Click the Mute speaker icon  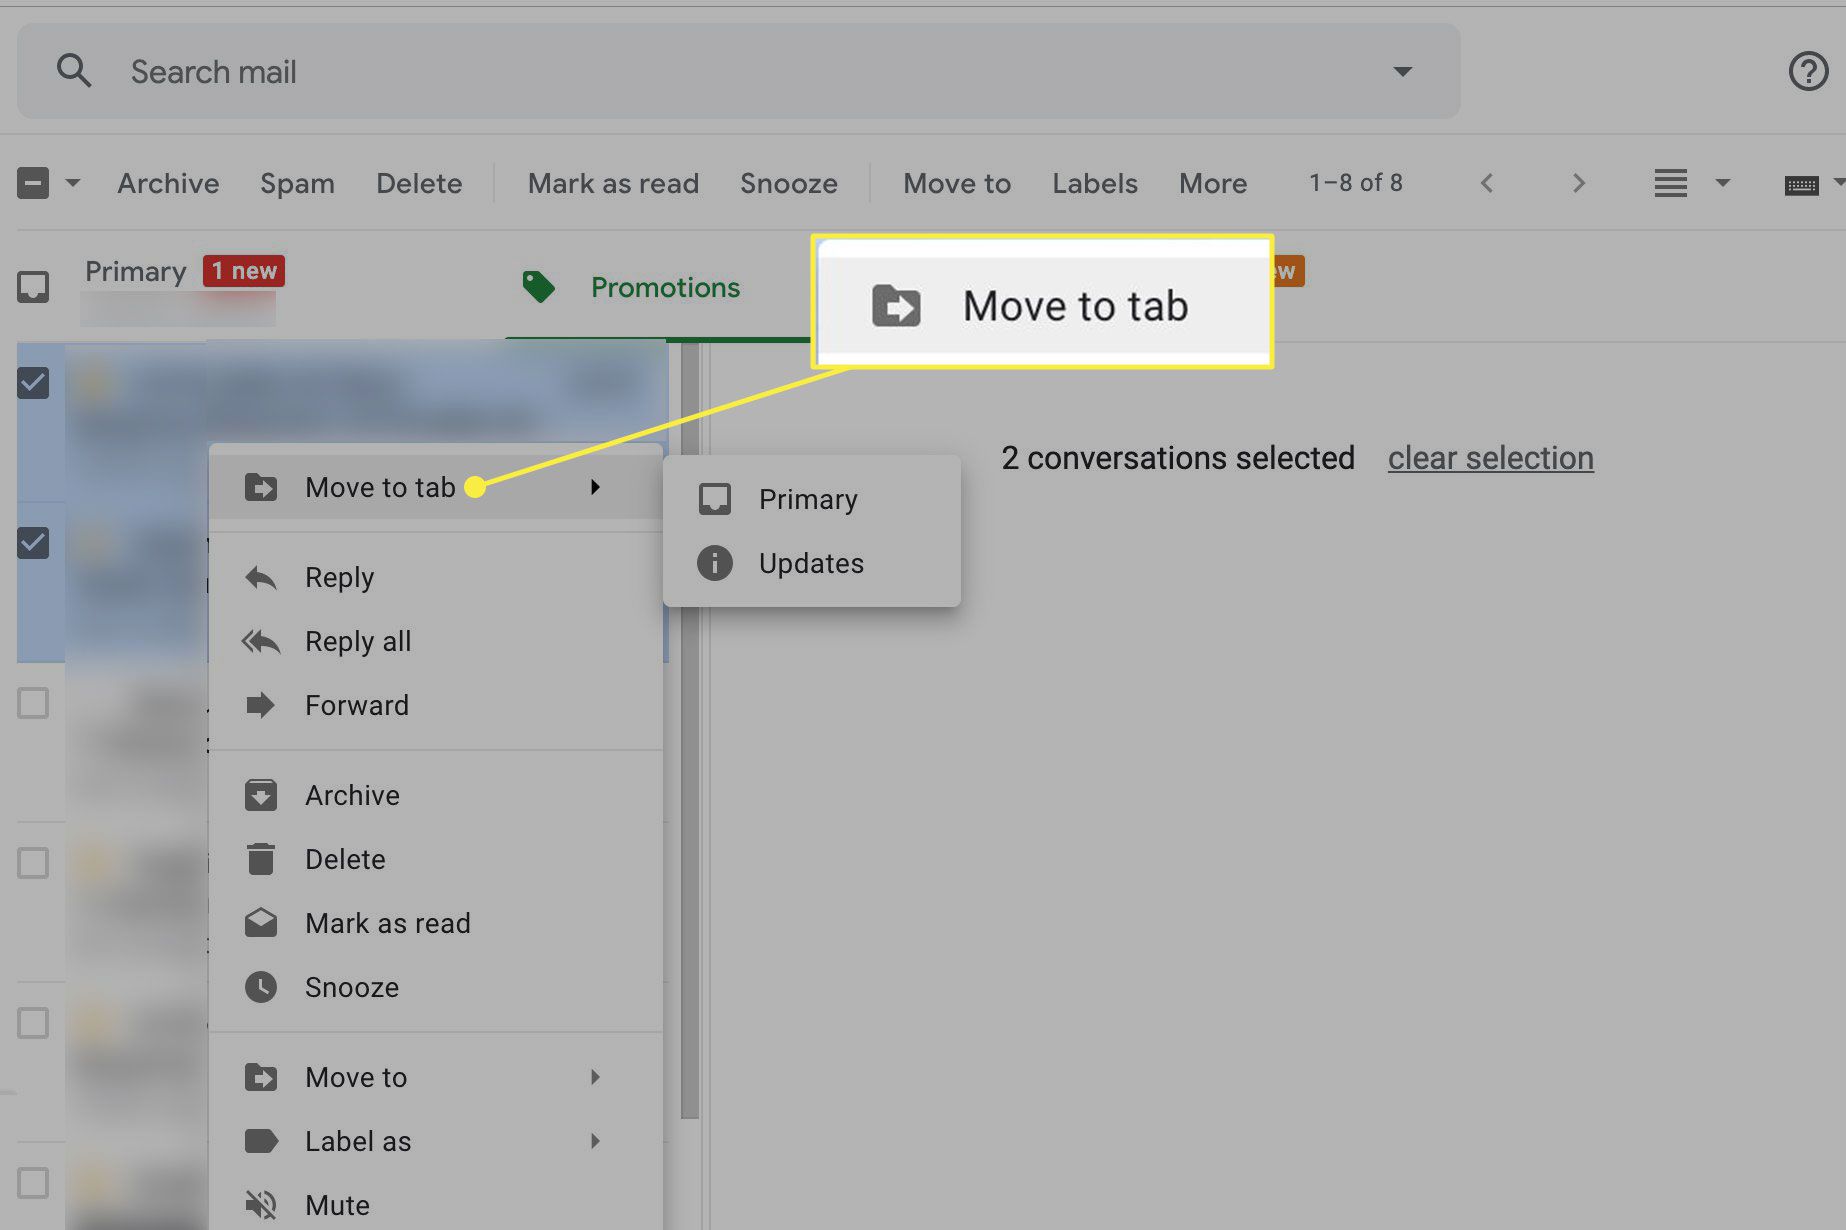(x=261, y=1205)
